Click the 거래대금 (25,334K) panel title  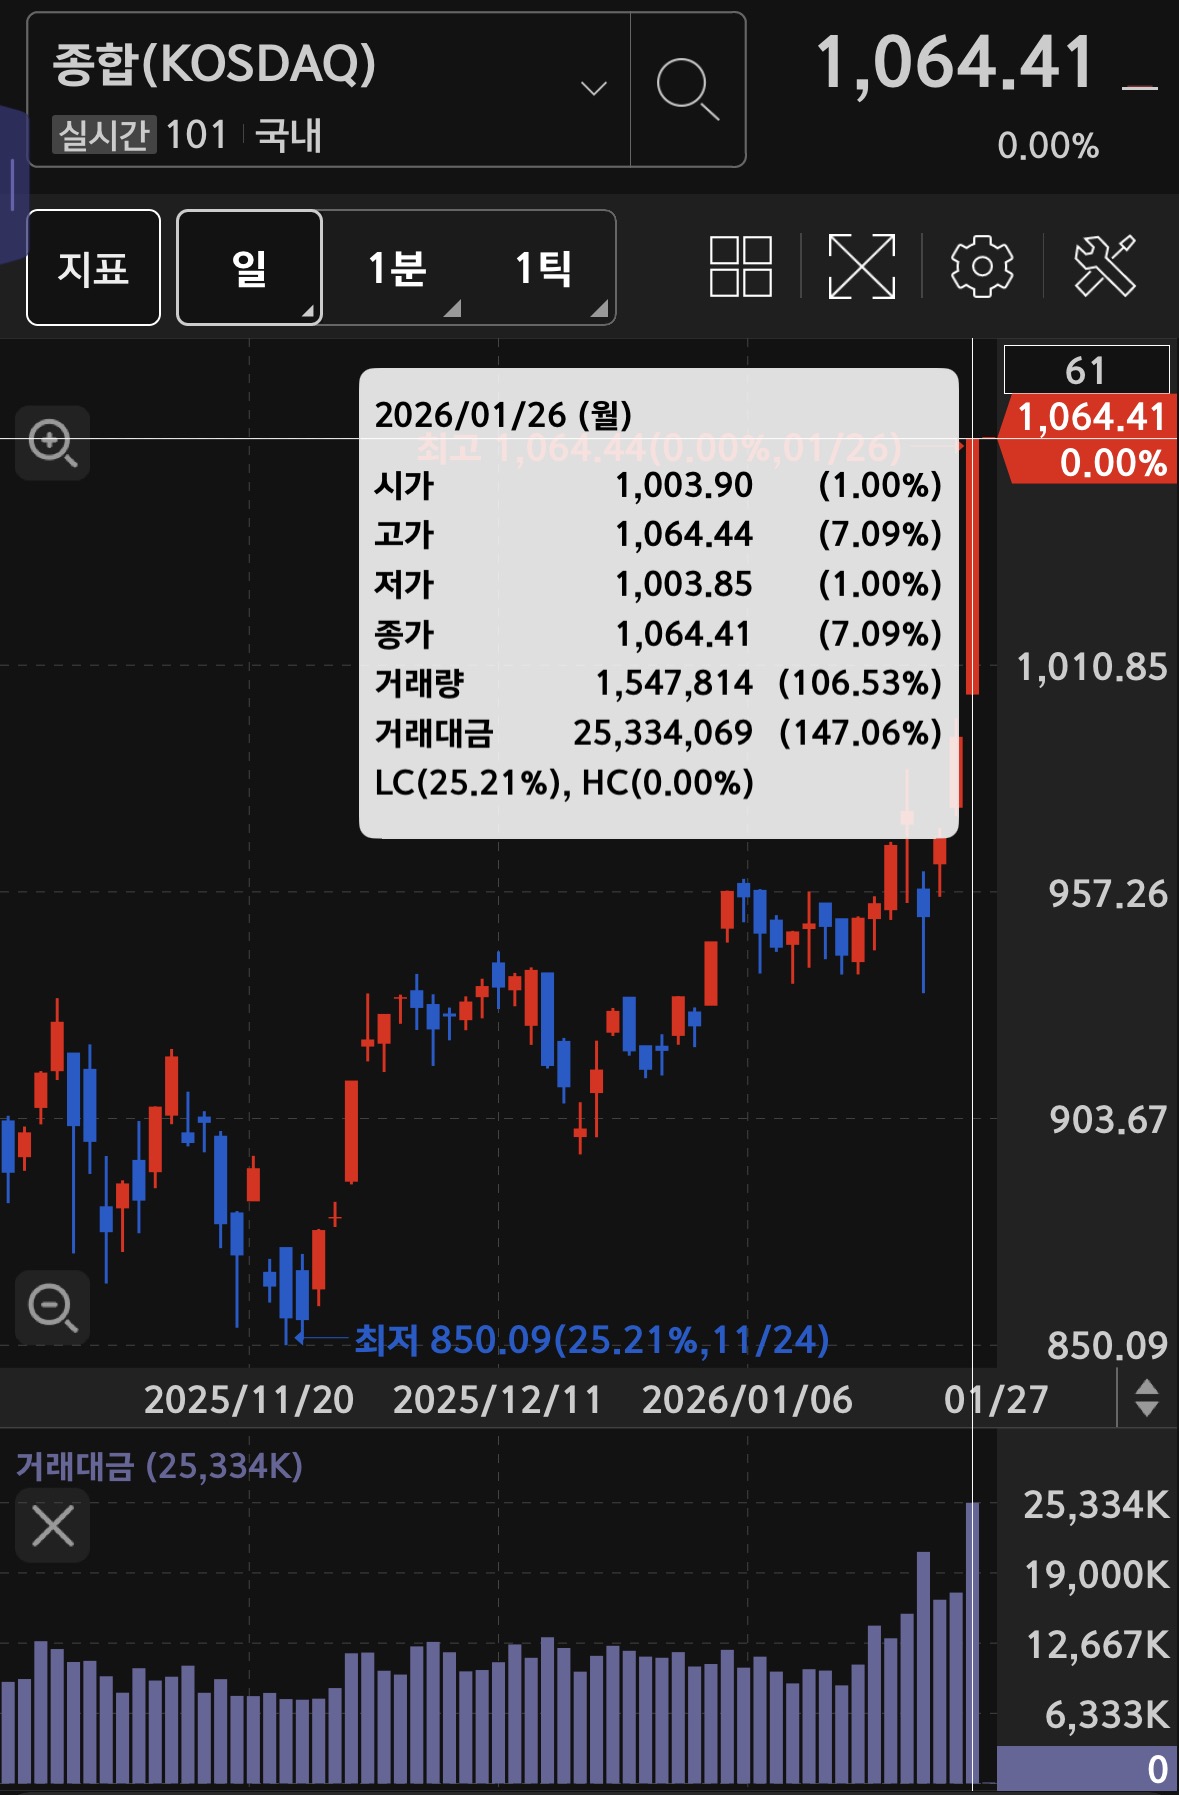159,1466
